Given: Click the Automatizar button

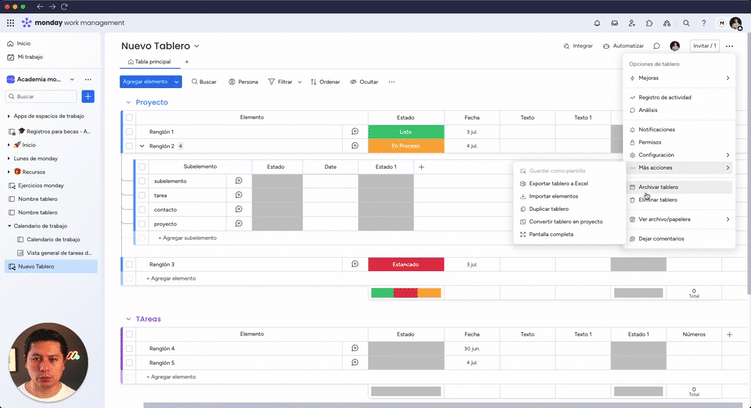Looking at the screenshot, I should (623, 46).
